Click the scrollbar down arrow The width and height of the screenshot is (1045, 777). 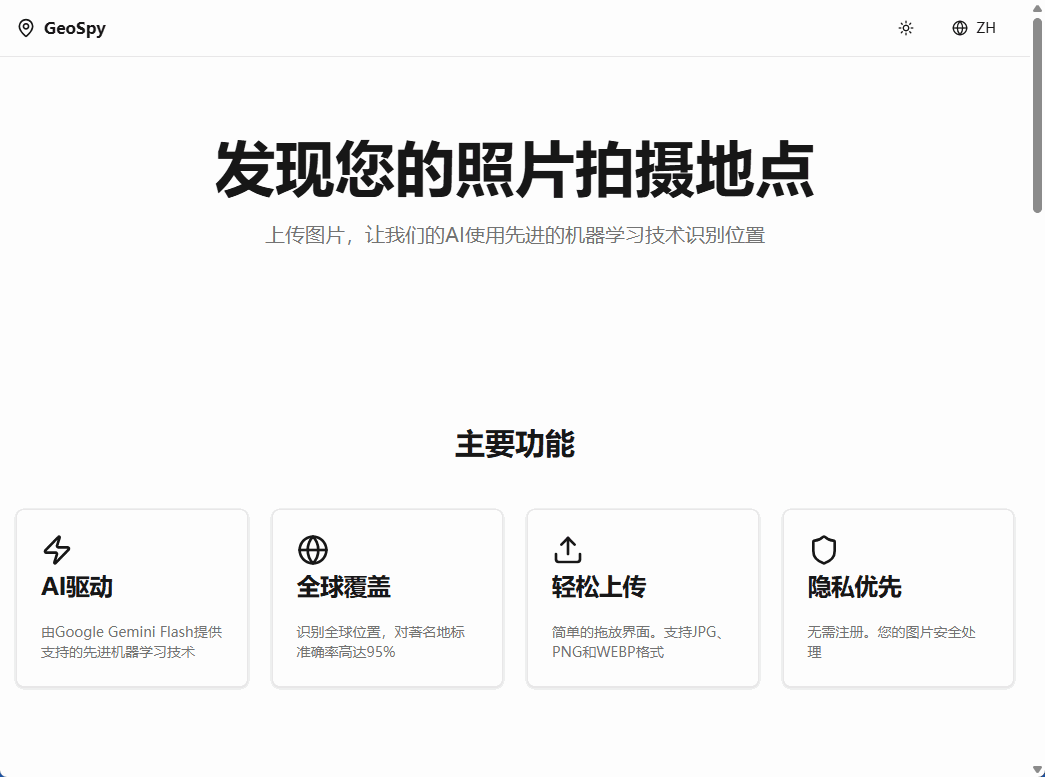(x=1037, y=768)
